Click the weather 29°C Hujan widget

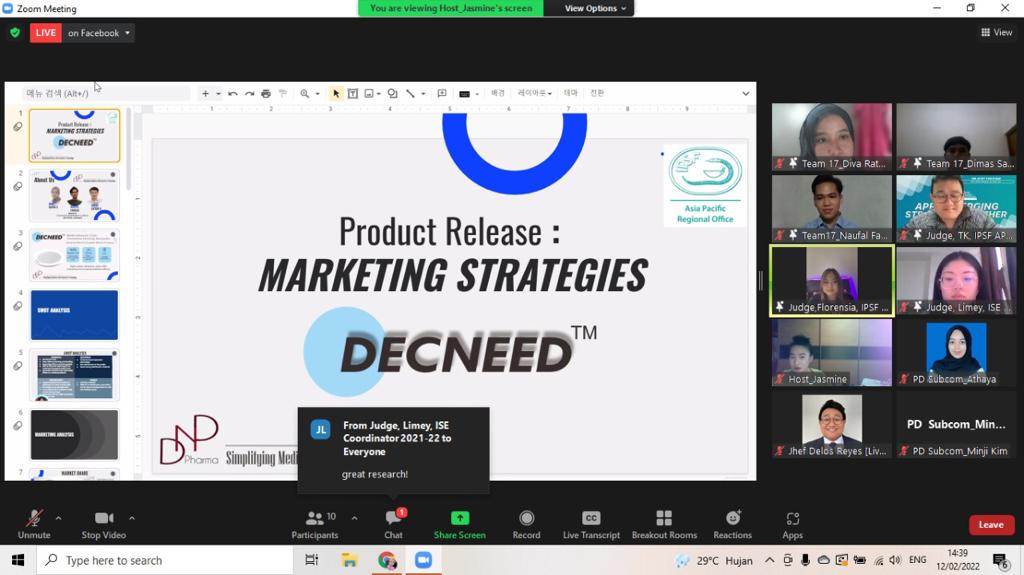(x=714, y=561)
